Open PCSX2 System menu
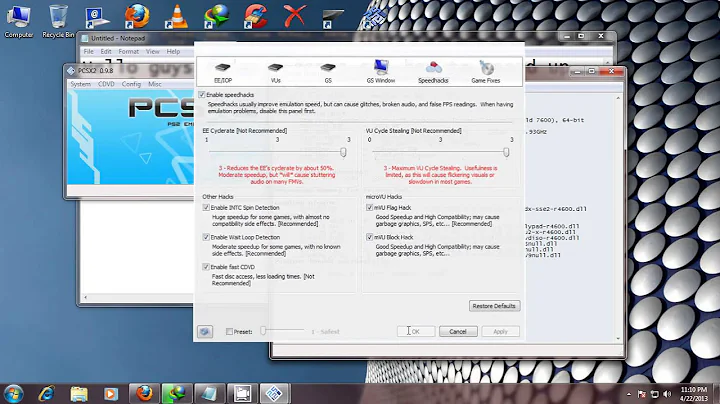This screenshot has width=720, height=404. tap(80, 84)
